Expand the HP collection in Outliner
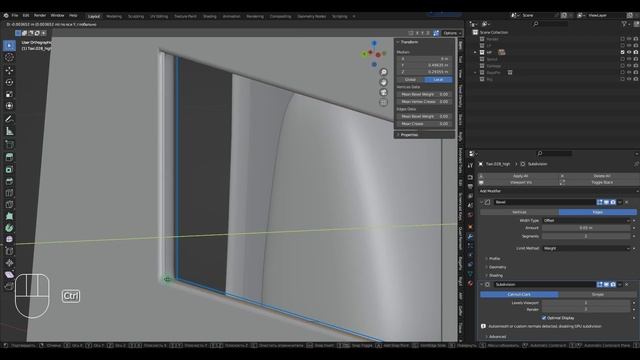Screen dimensions: 640x360 [475, 52]
